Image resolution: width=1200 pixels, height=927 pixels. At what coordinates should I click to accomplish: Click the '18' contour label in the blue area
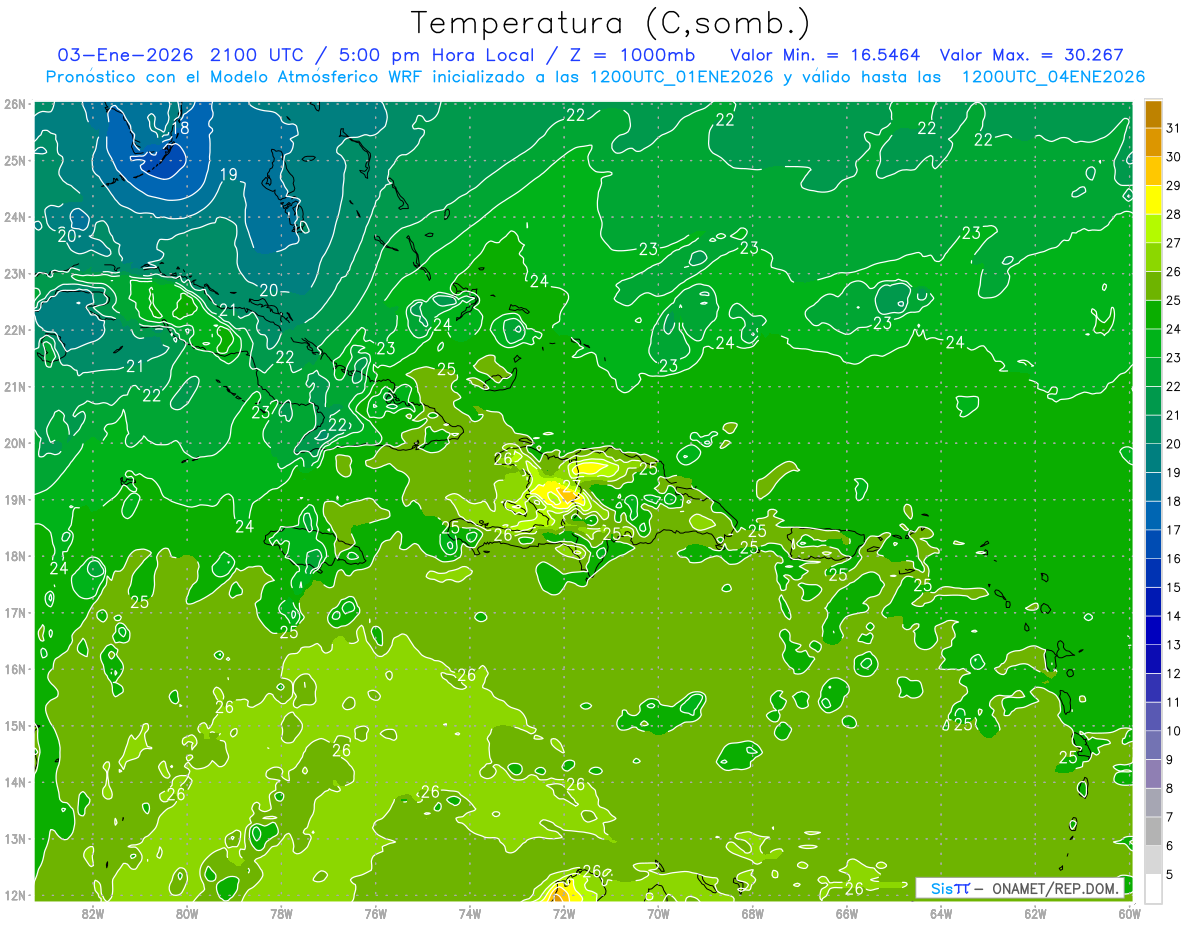tap(180, 129)
